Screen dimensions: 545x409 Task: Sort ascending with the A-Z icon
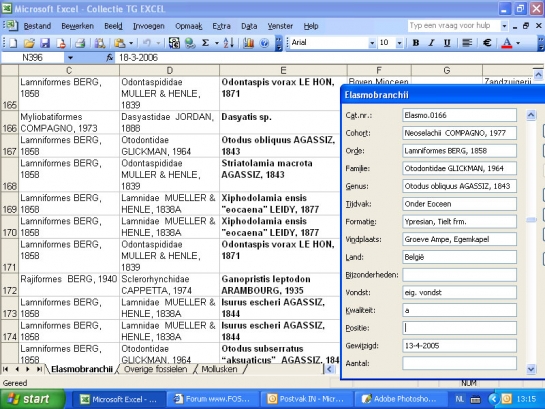(228, 43)
